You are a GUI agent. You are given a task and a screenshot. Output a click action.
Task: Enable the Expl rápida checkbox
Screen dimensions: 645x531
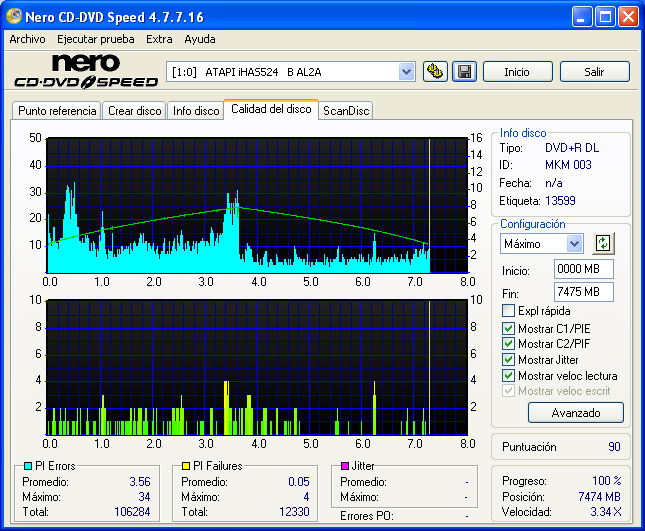click(509, 311)
